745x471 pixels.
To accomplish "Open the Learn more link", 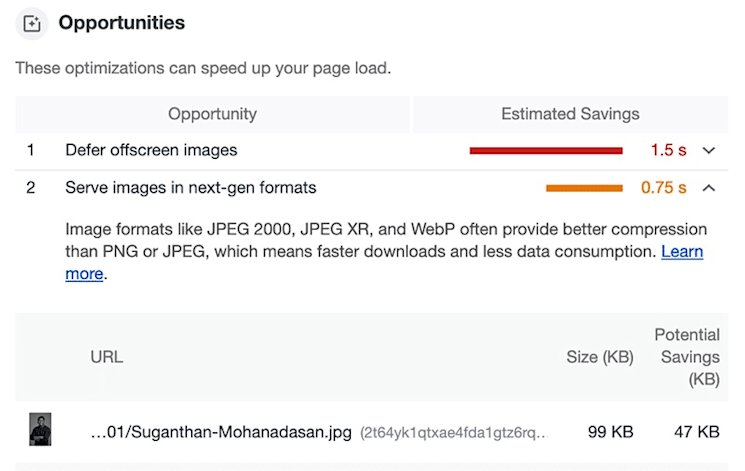I will 682,251.
